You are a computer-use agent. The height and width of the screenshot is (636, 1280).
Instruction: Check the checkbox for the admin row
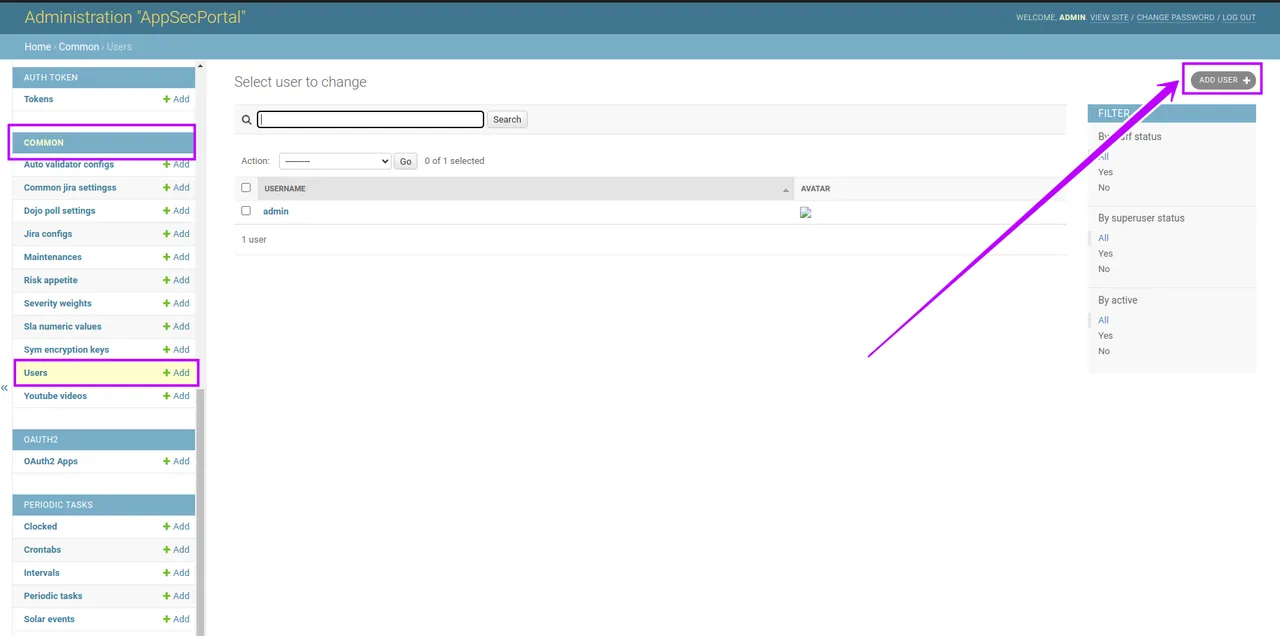[x=246, y=211]
